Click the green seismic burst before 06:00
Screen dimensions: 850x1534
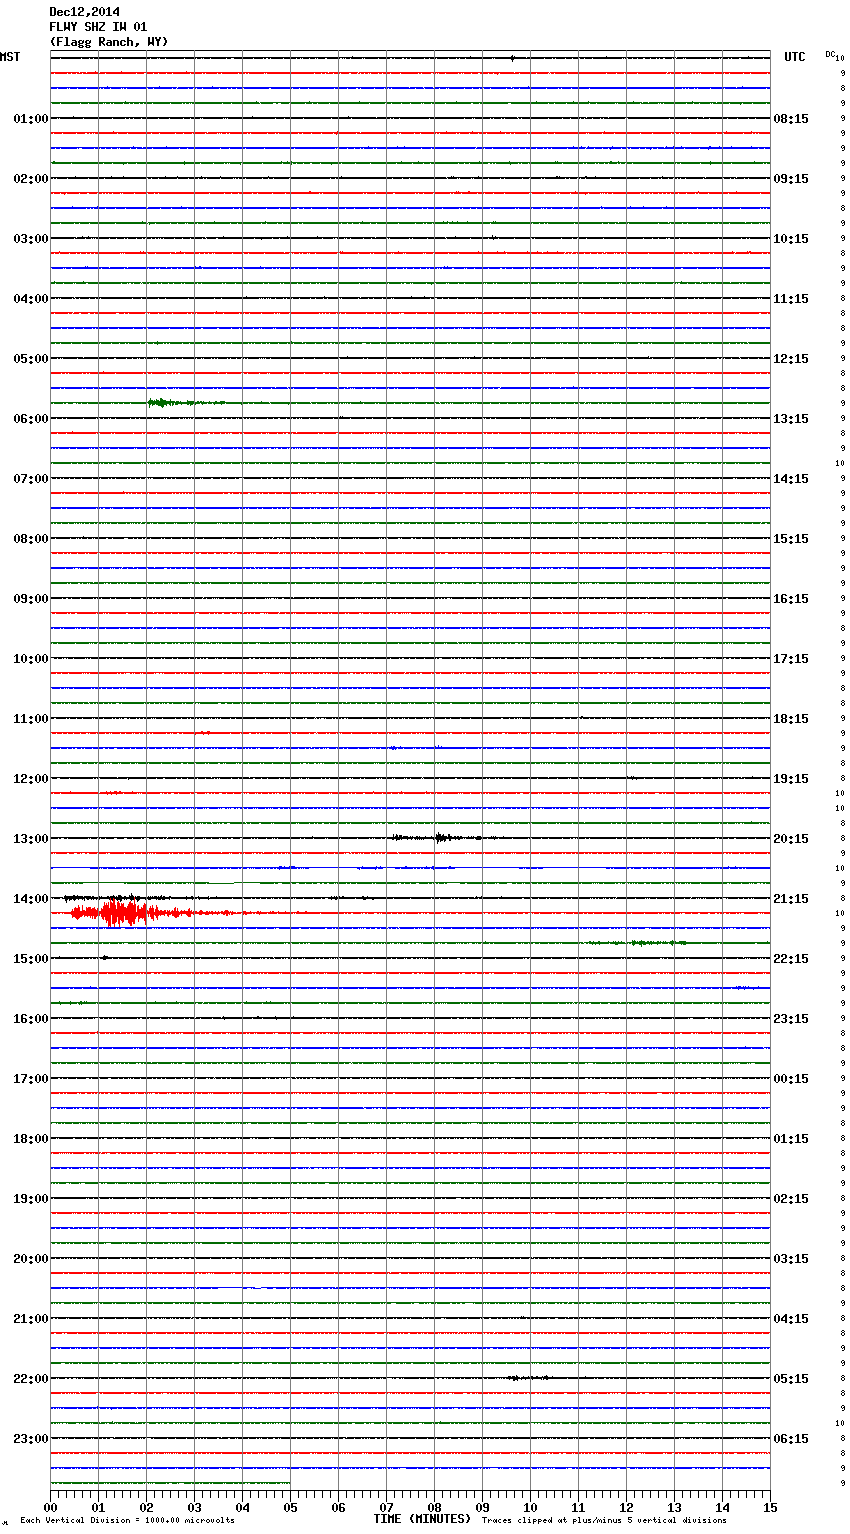tap(185, 403)
